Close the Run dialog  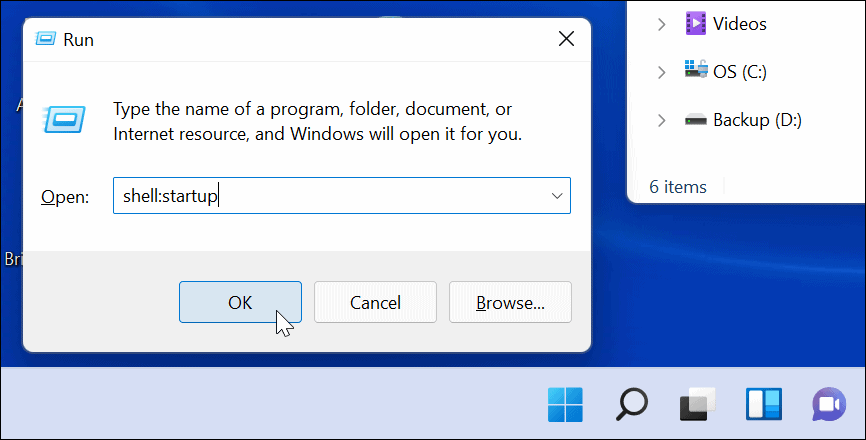(566, 40)
